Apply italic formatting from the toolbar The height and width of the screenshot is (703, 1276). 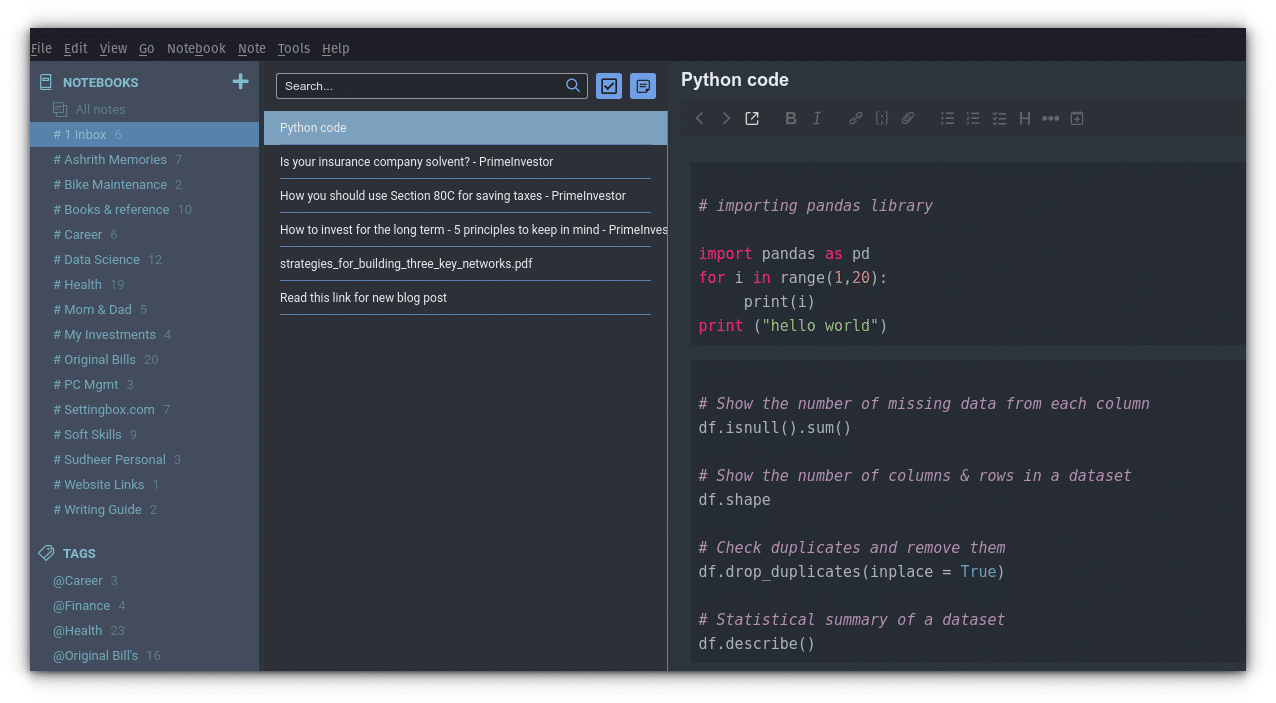[x=817, y=118]
